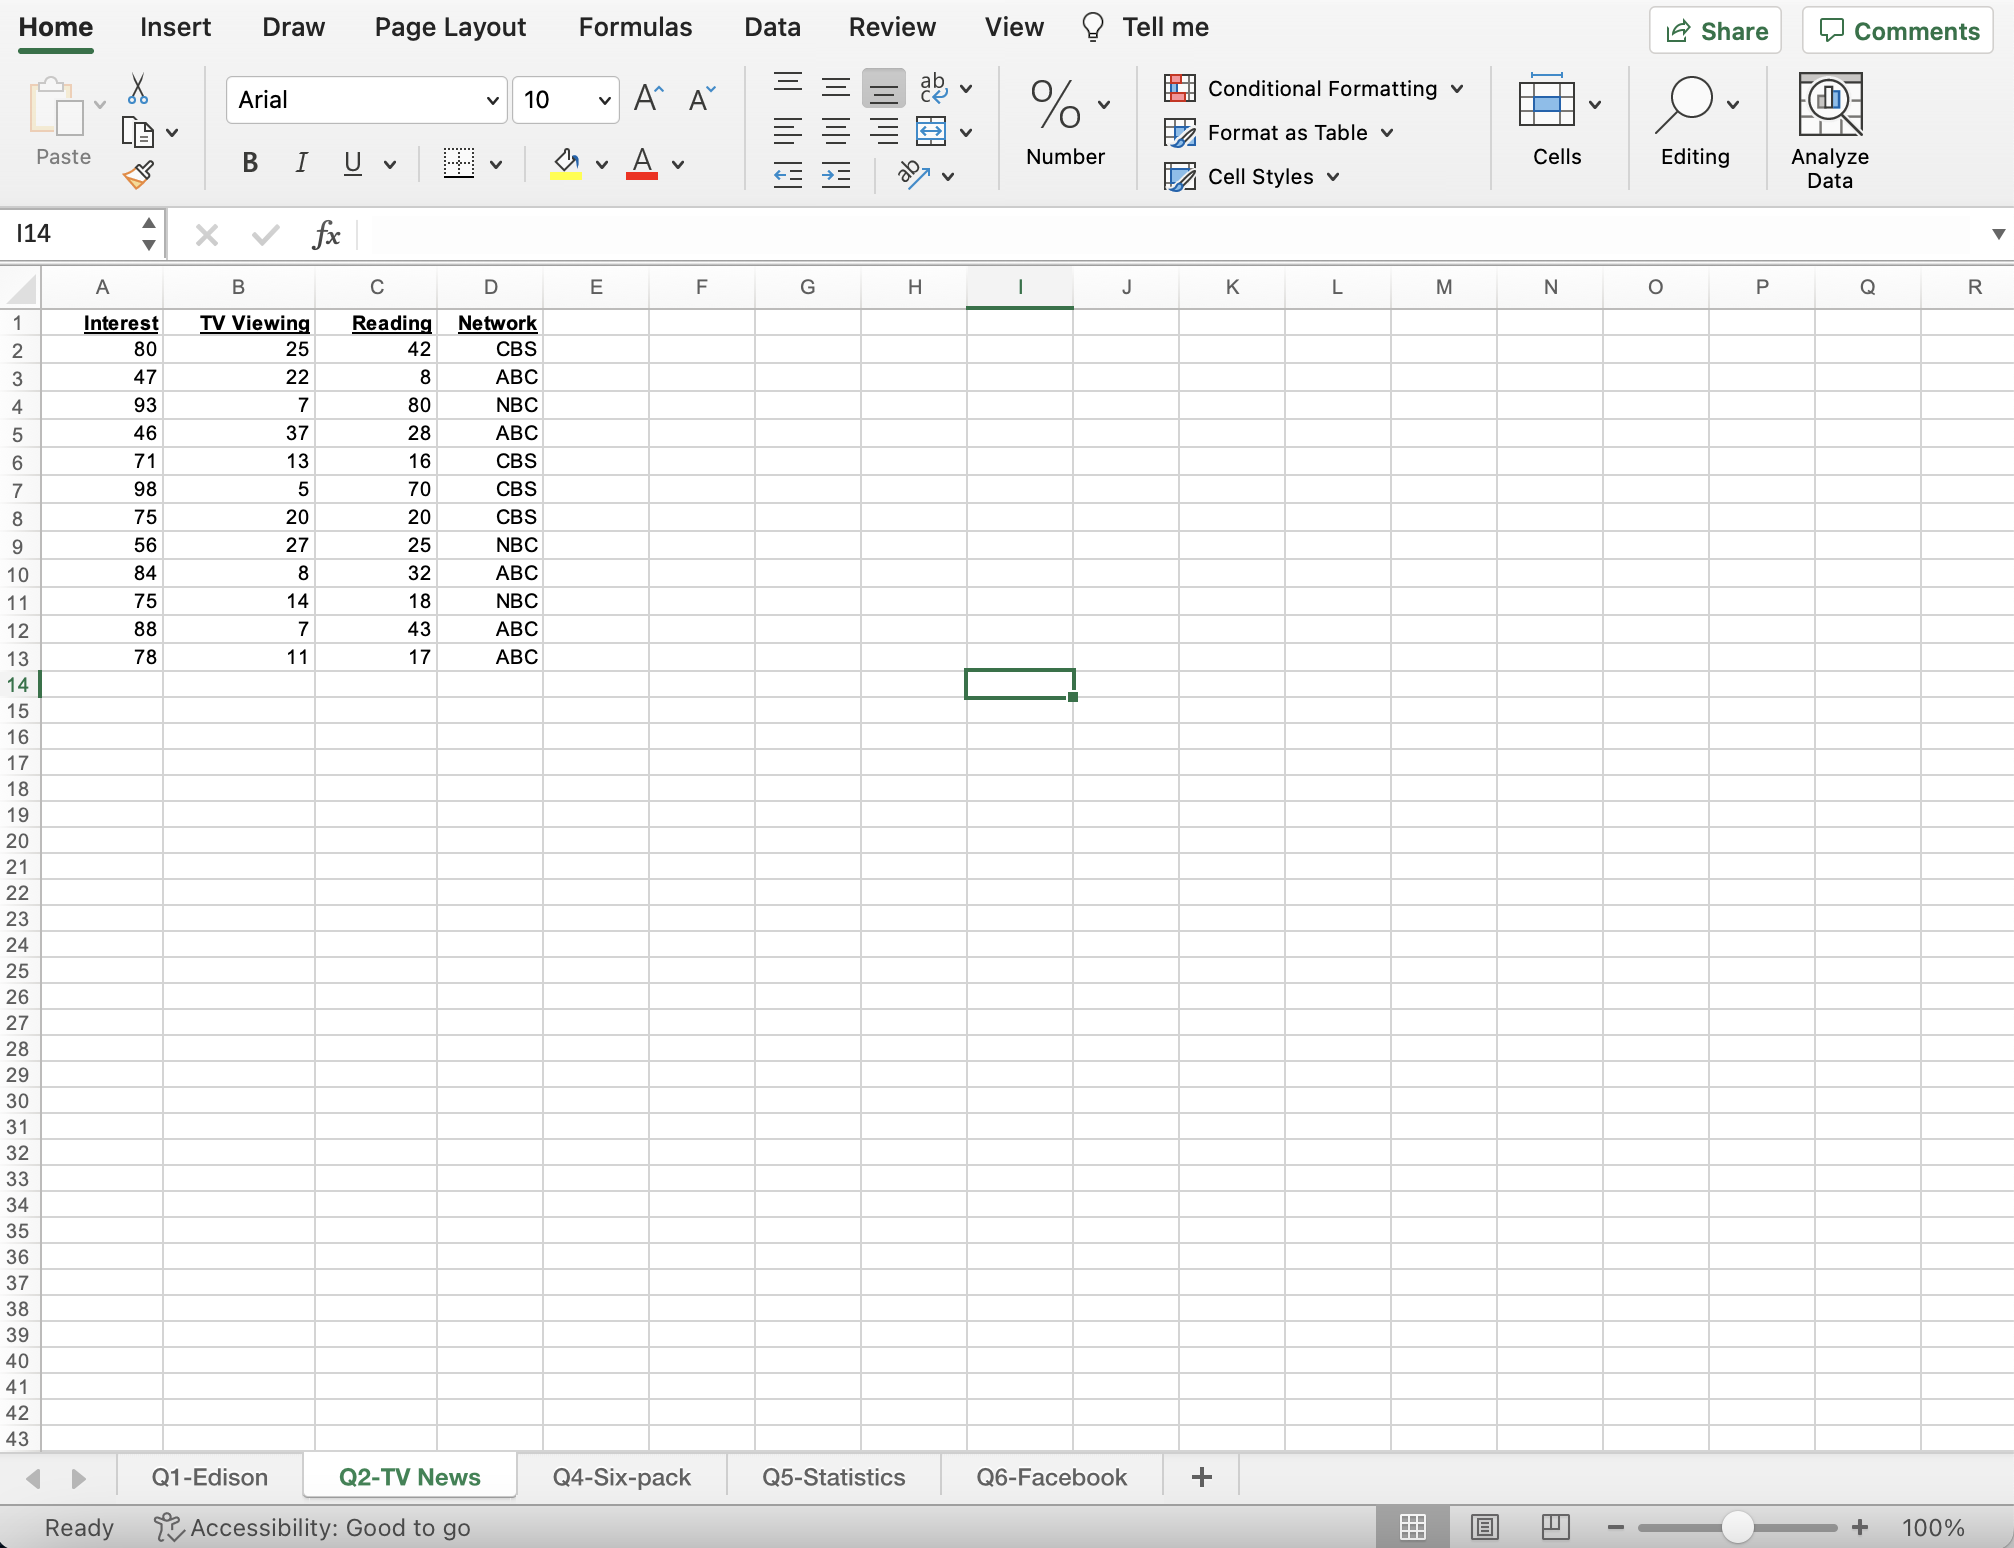Click the Wrap Text icon
Viewport: 2014px width, 1548px height.
coord(932,88)
